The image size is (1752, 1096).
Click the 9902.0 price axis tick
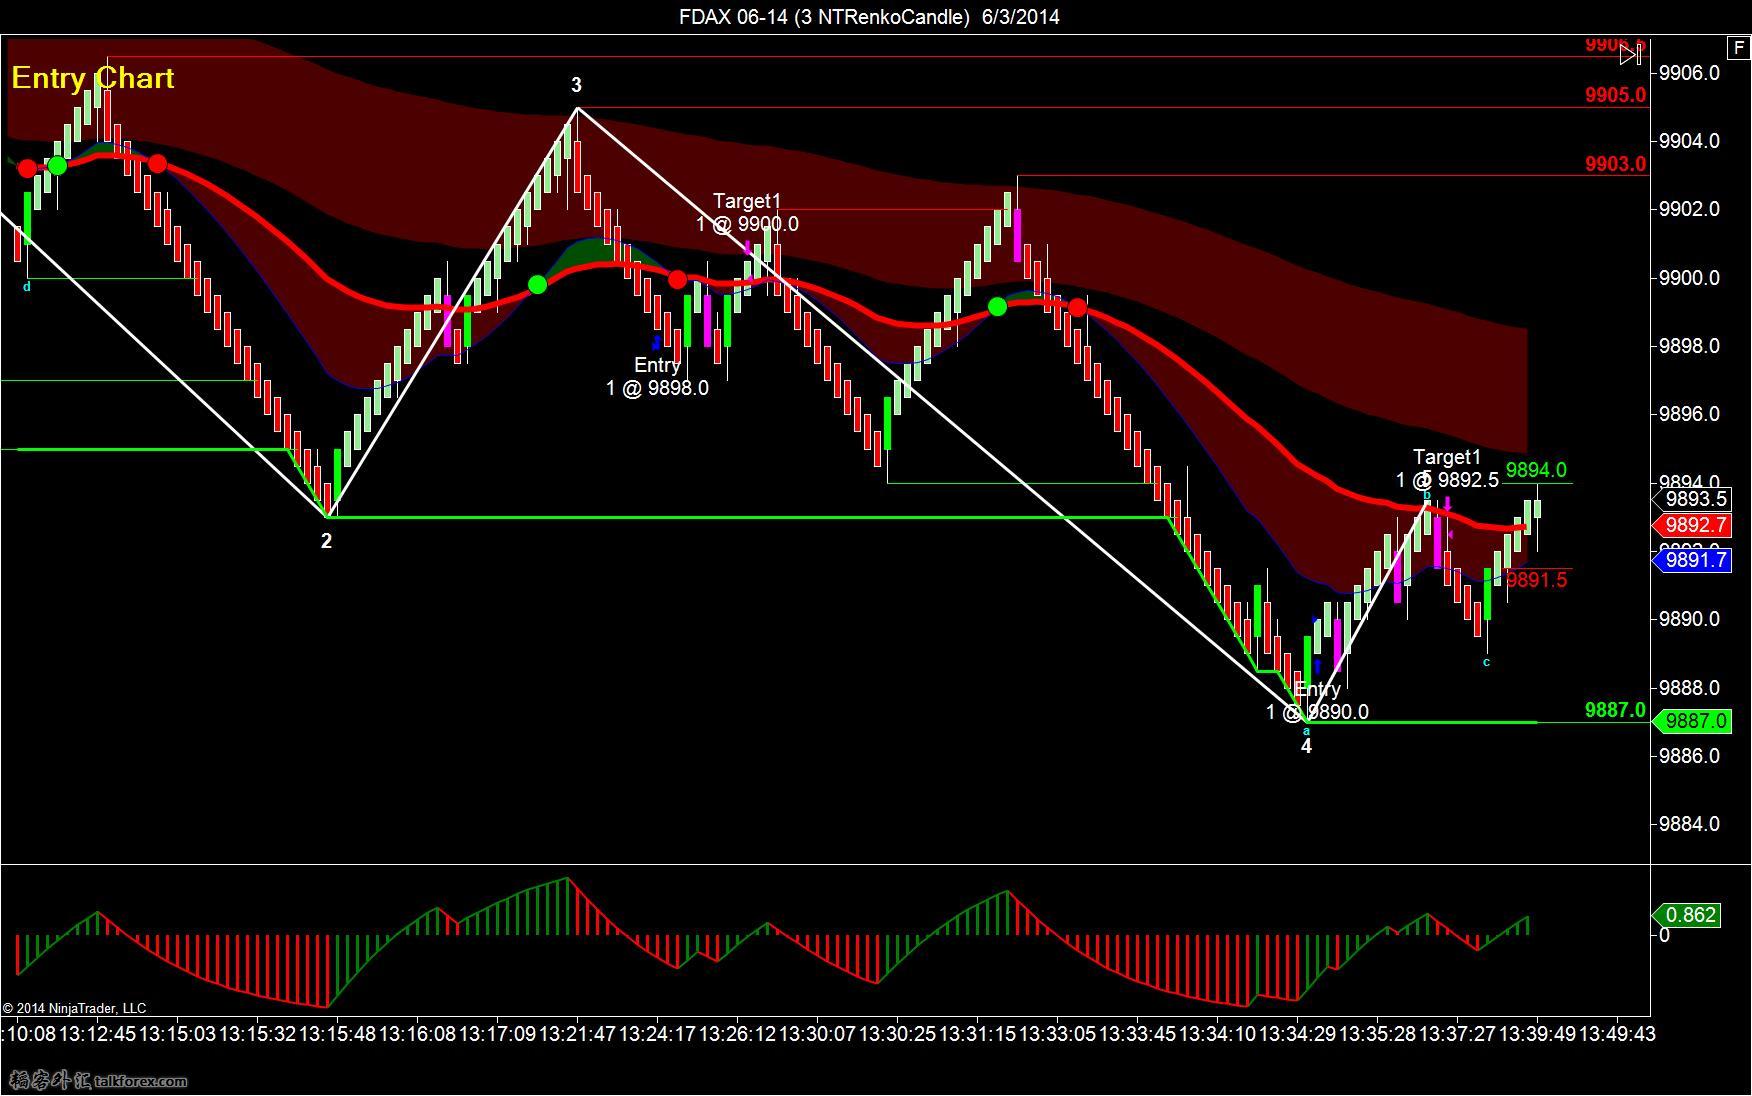1689,209
